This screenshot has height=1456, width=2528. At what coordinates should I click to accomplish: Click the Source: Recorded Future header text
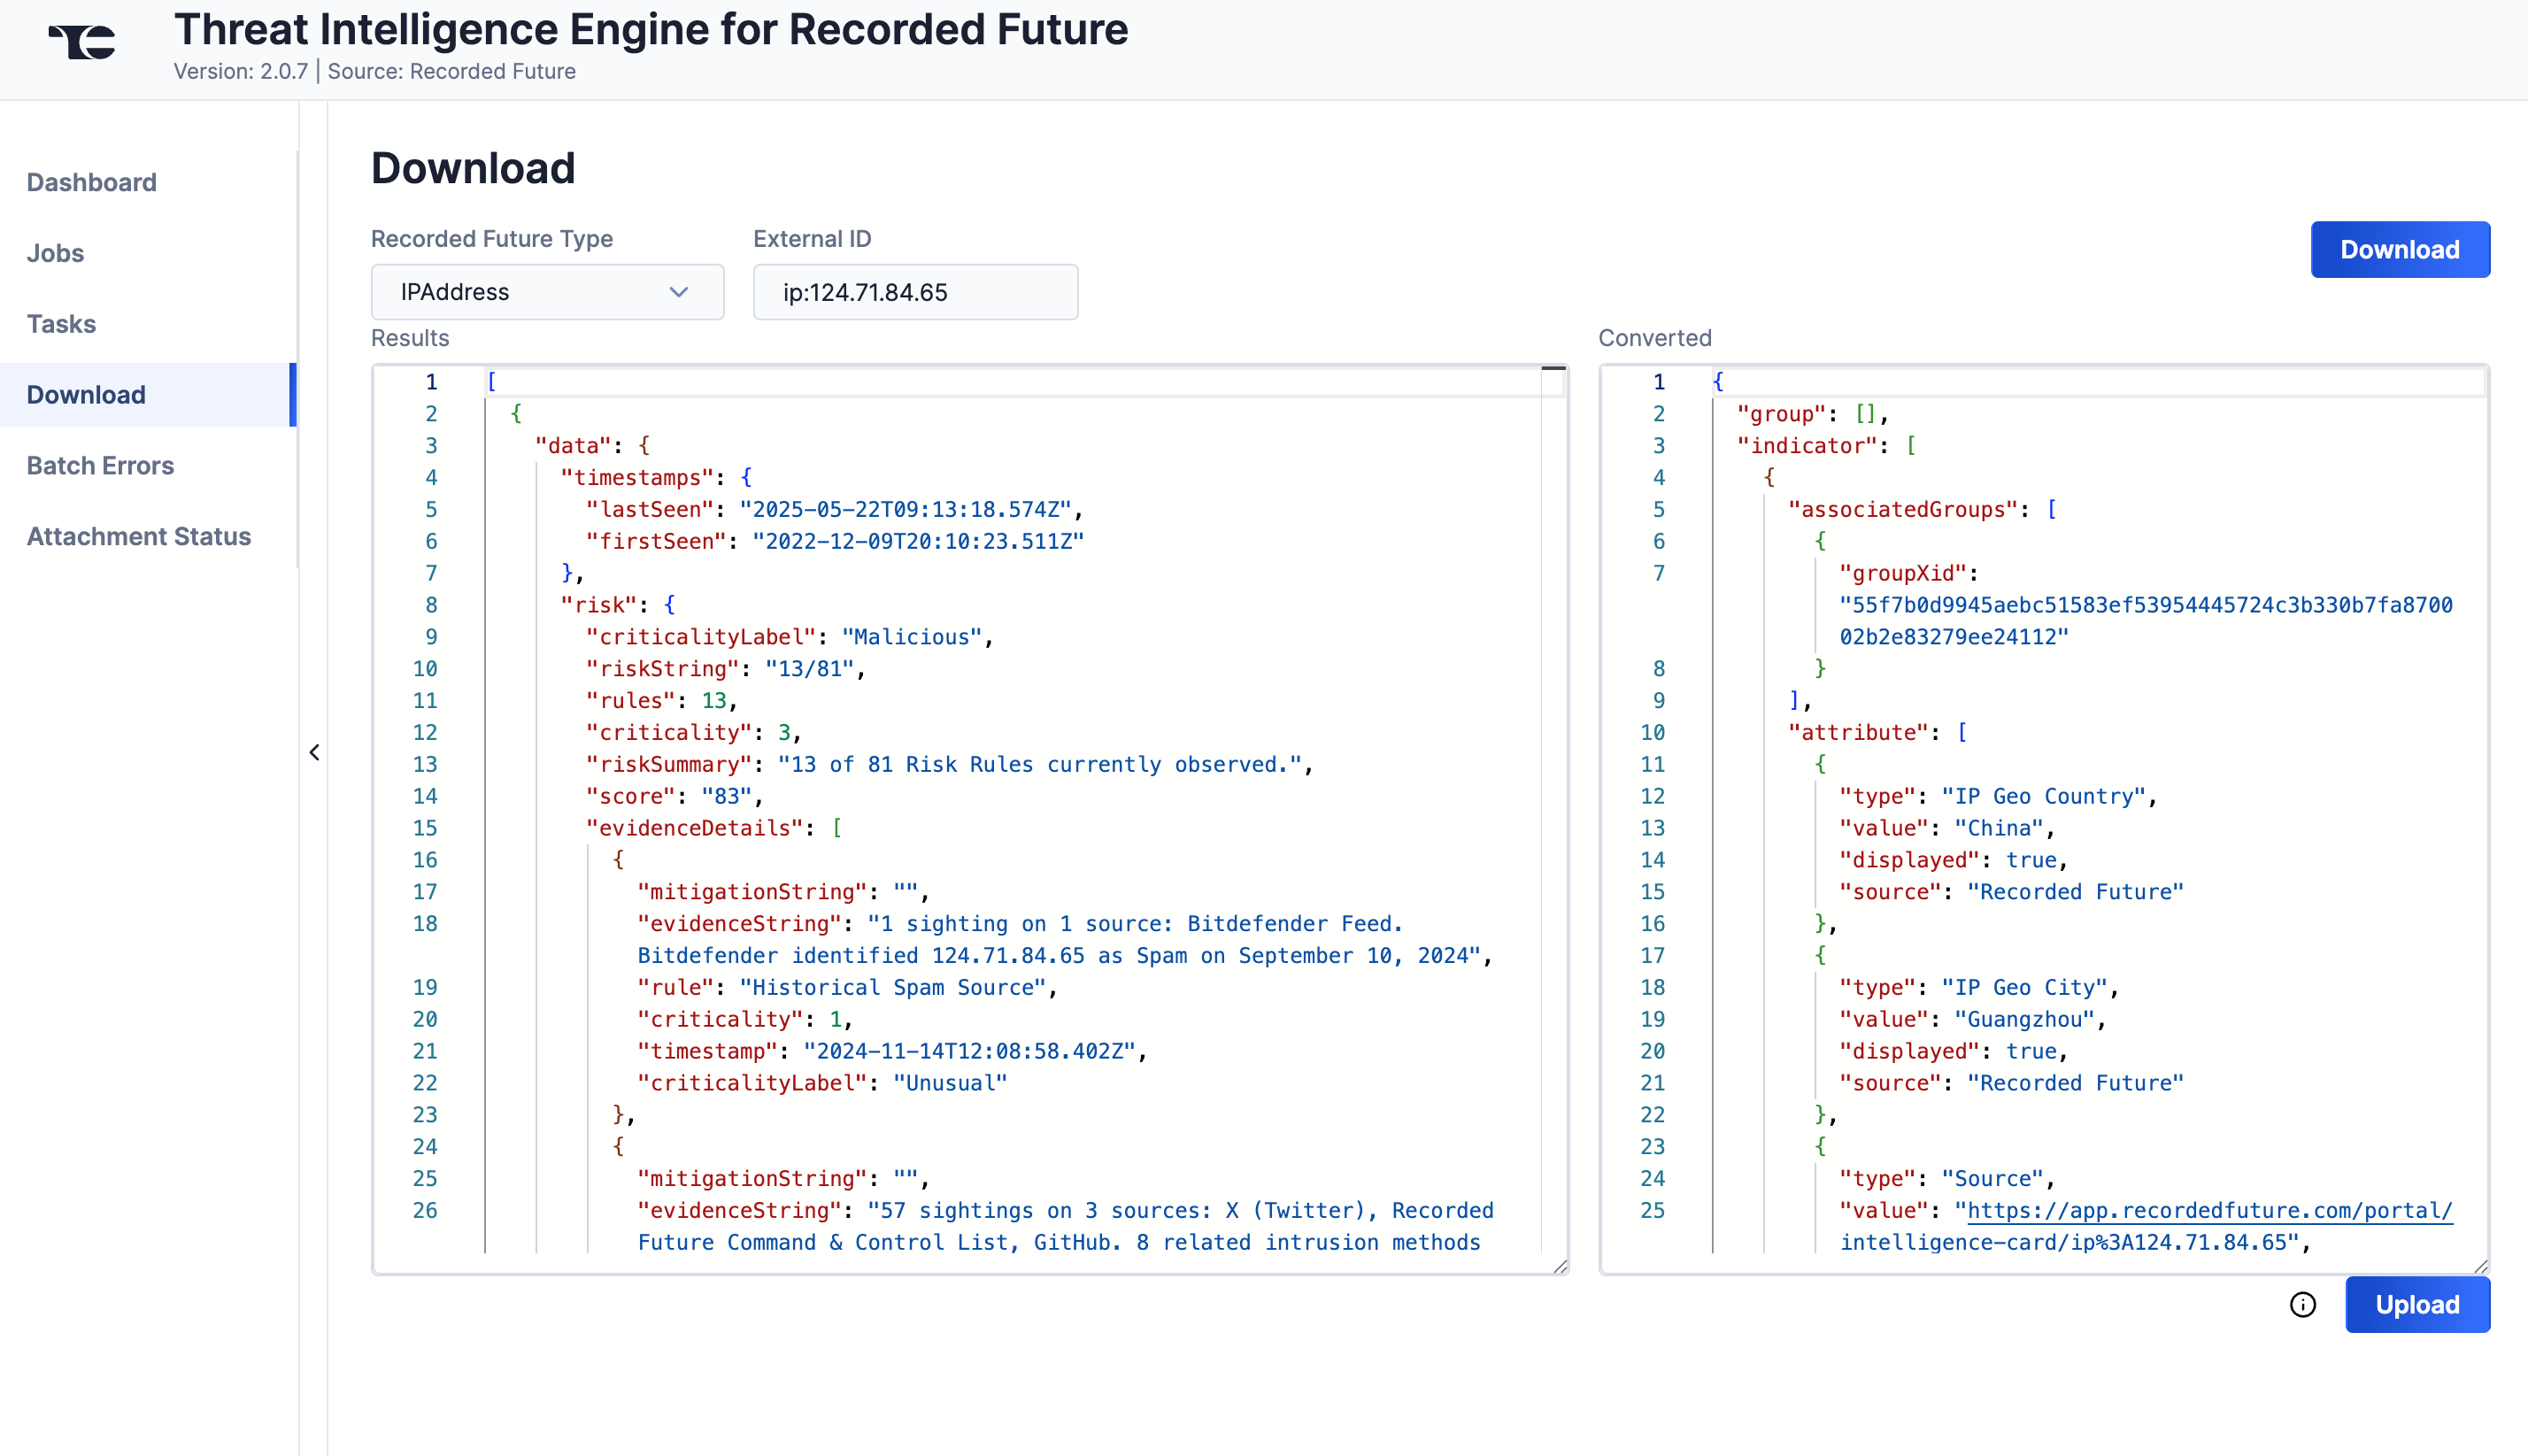(x=451, y=71)
